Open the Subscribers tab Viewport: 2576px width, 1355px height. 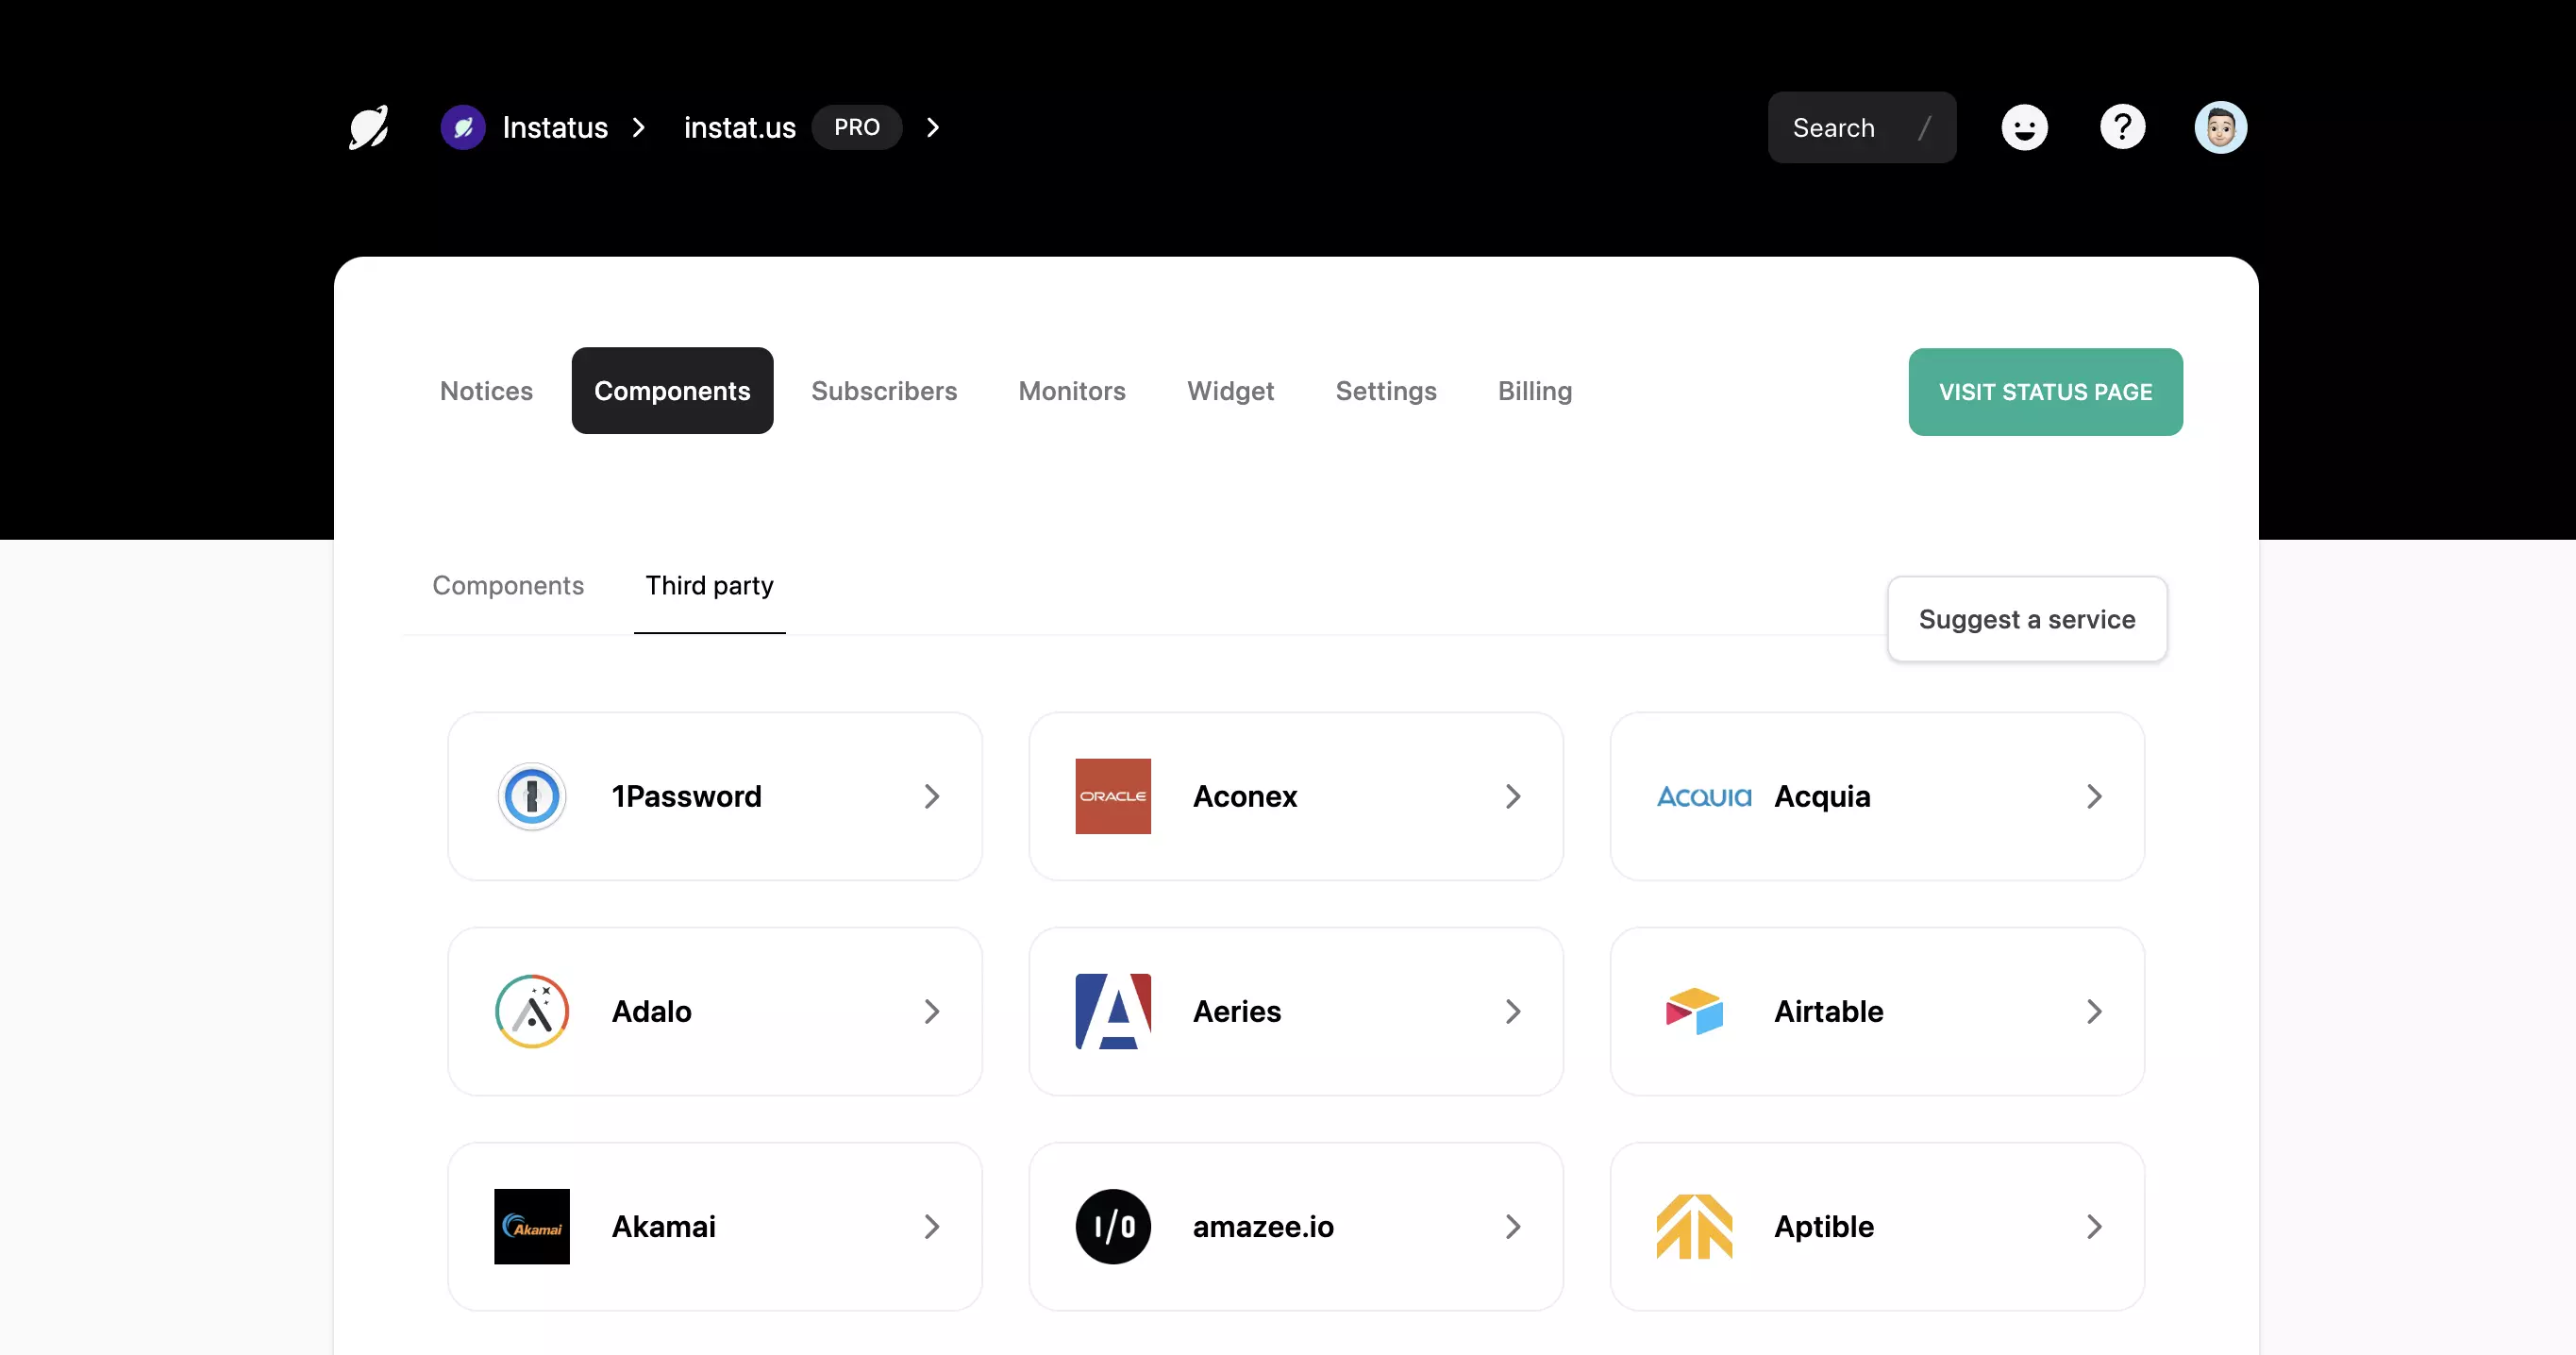(x=884, y=391)
